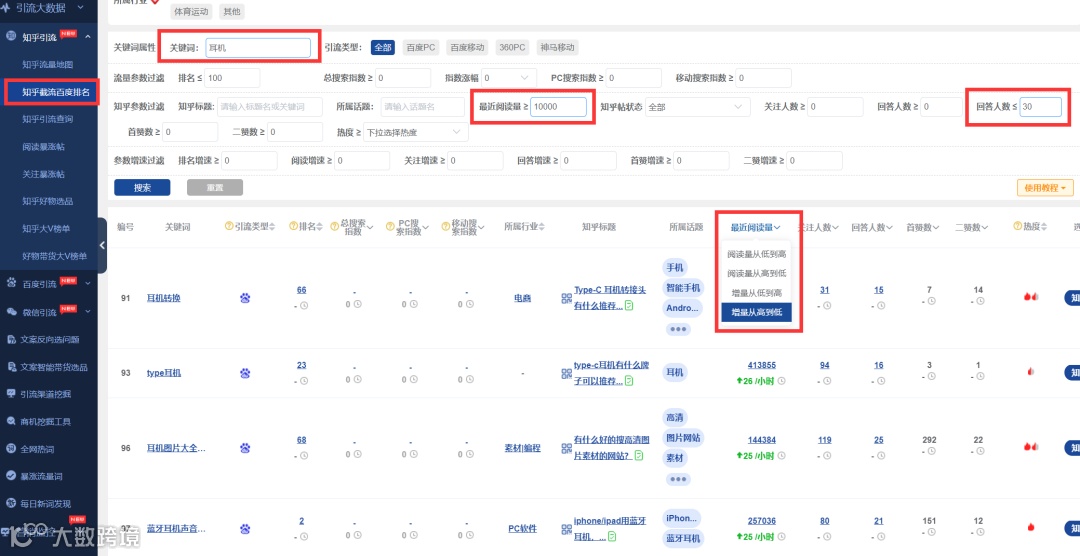
Task: Open 知乎流量地图 sidebar item
Action: pos(48,65)
